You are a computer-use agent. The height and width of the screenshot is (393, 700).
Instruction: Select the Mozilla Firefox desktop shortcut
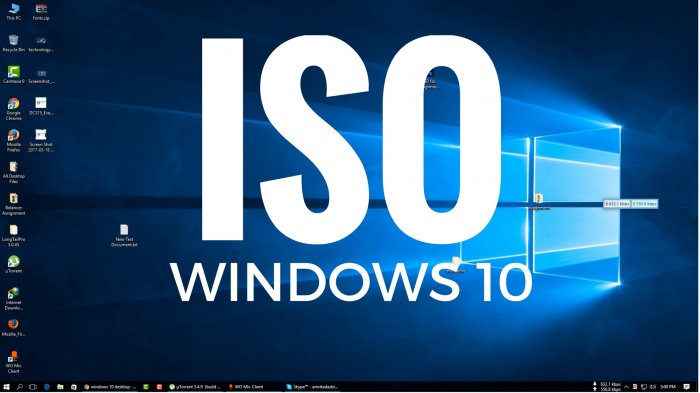pos(13,141)
